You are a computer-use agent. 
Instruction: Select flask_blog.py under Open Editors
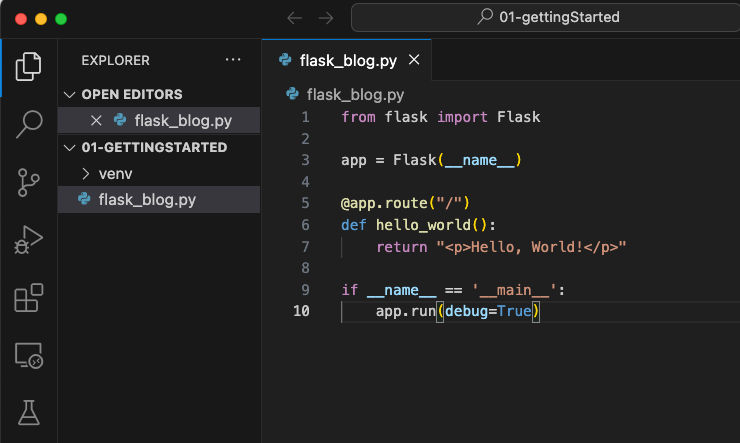pos(159,121)
